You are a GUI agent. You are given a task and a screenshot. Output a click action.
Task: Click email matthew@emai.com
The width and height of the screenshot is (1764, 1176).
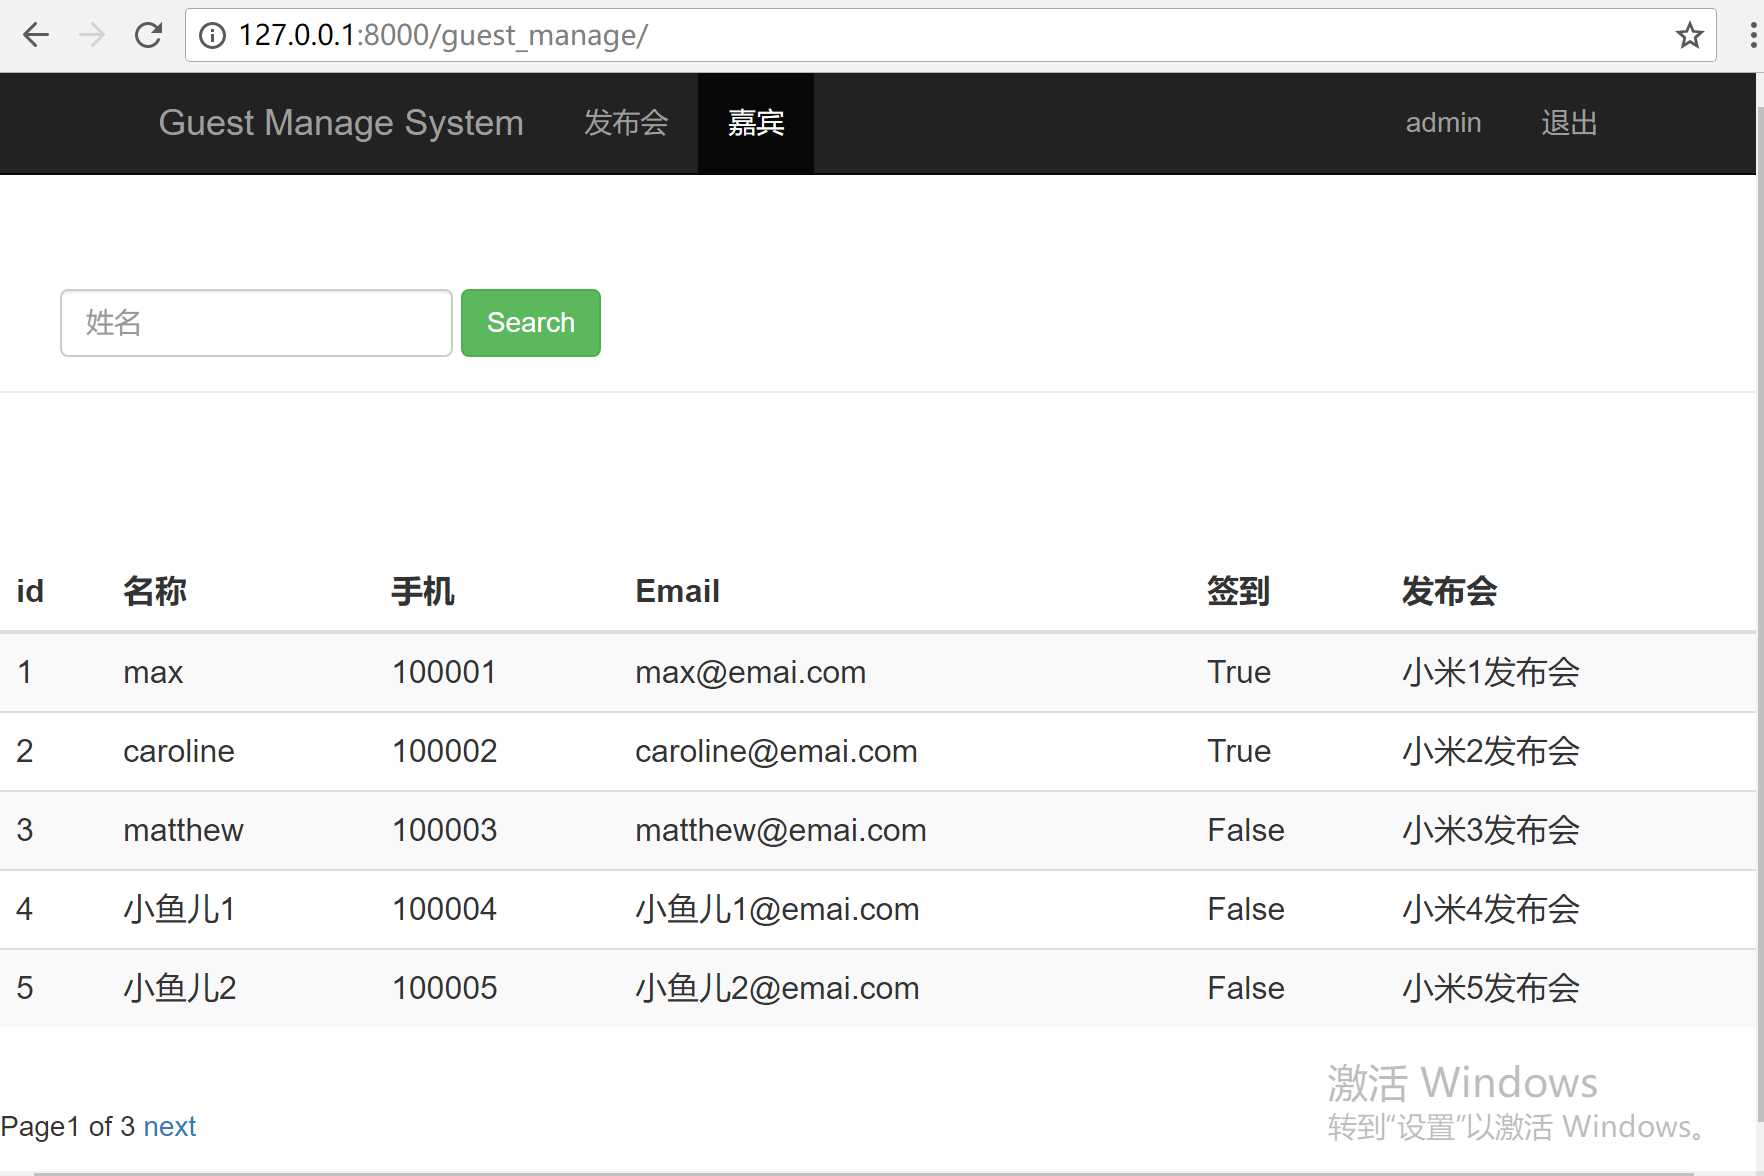pyautogui.click(x=781, y=830)
